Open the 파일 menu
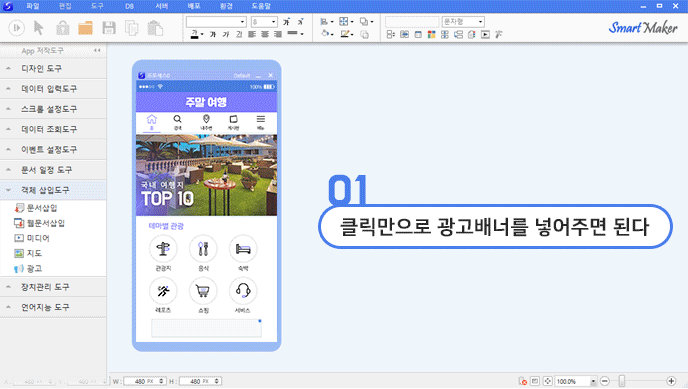 coord(32,6)
